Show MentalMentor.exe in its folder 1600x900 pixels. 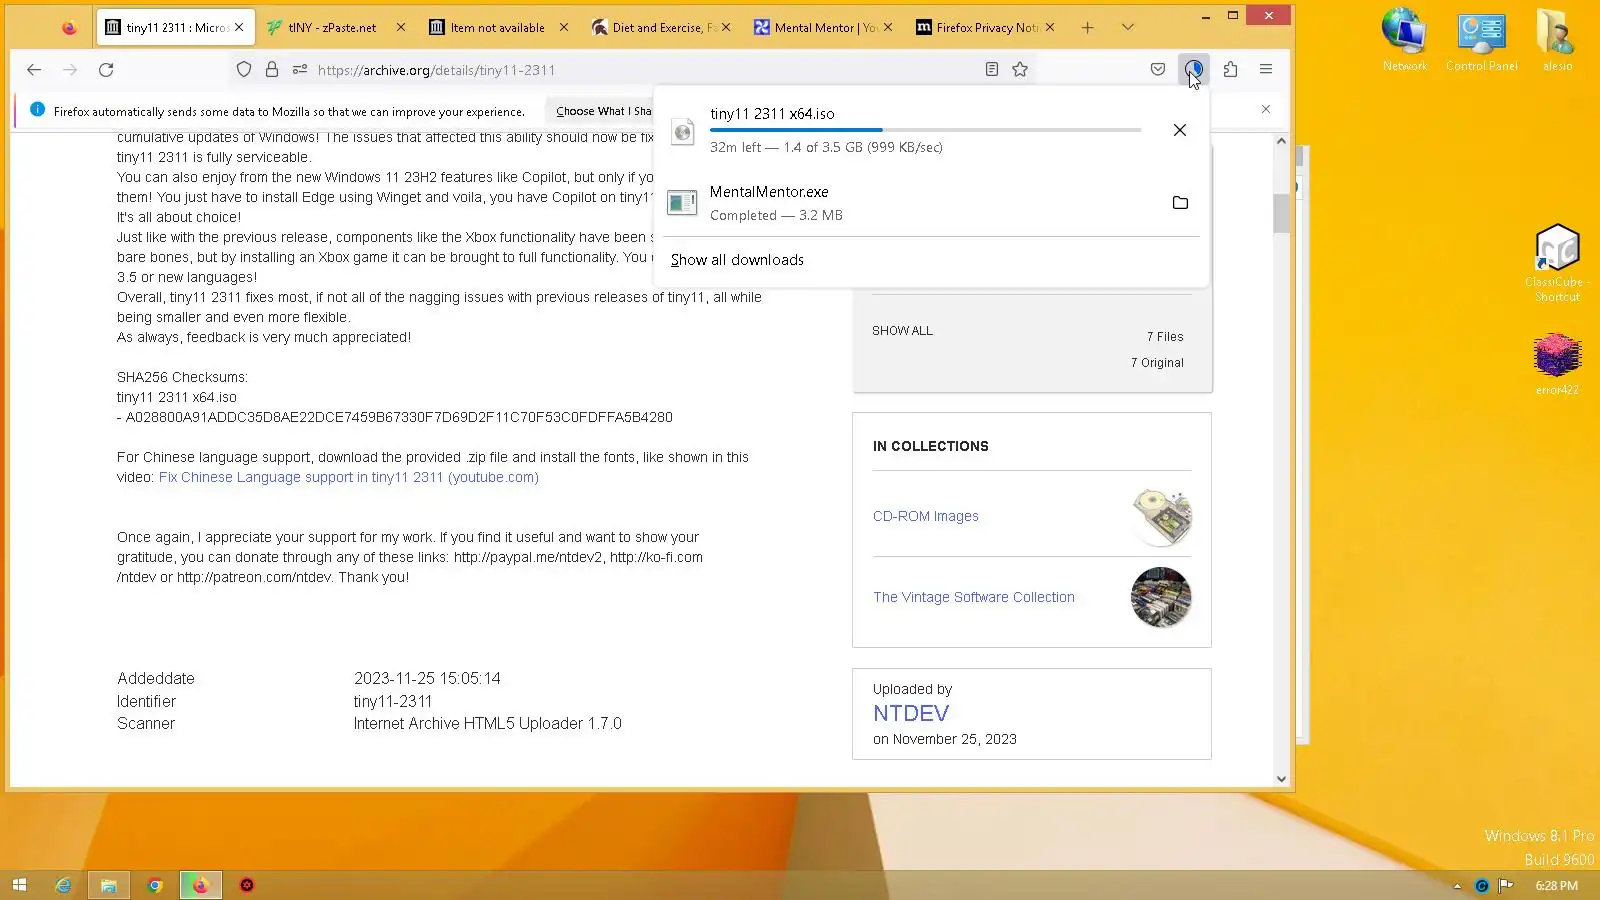pyautogui.click(x=1180, y=203)
